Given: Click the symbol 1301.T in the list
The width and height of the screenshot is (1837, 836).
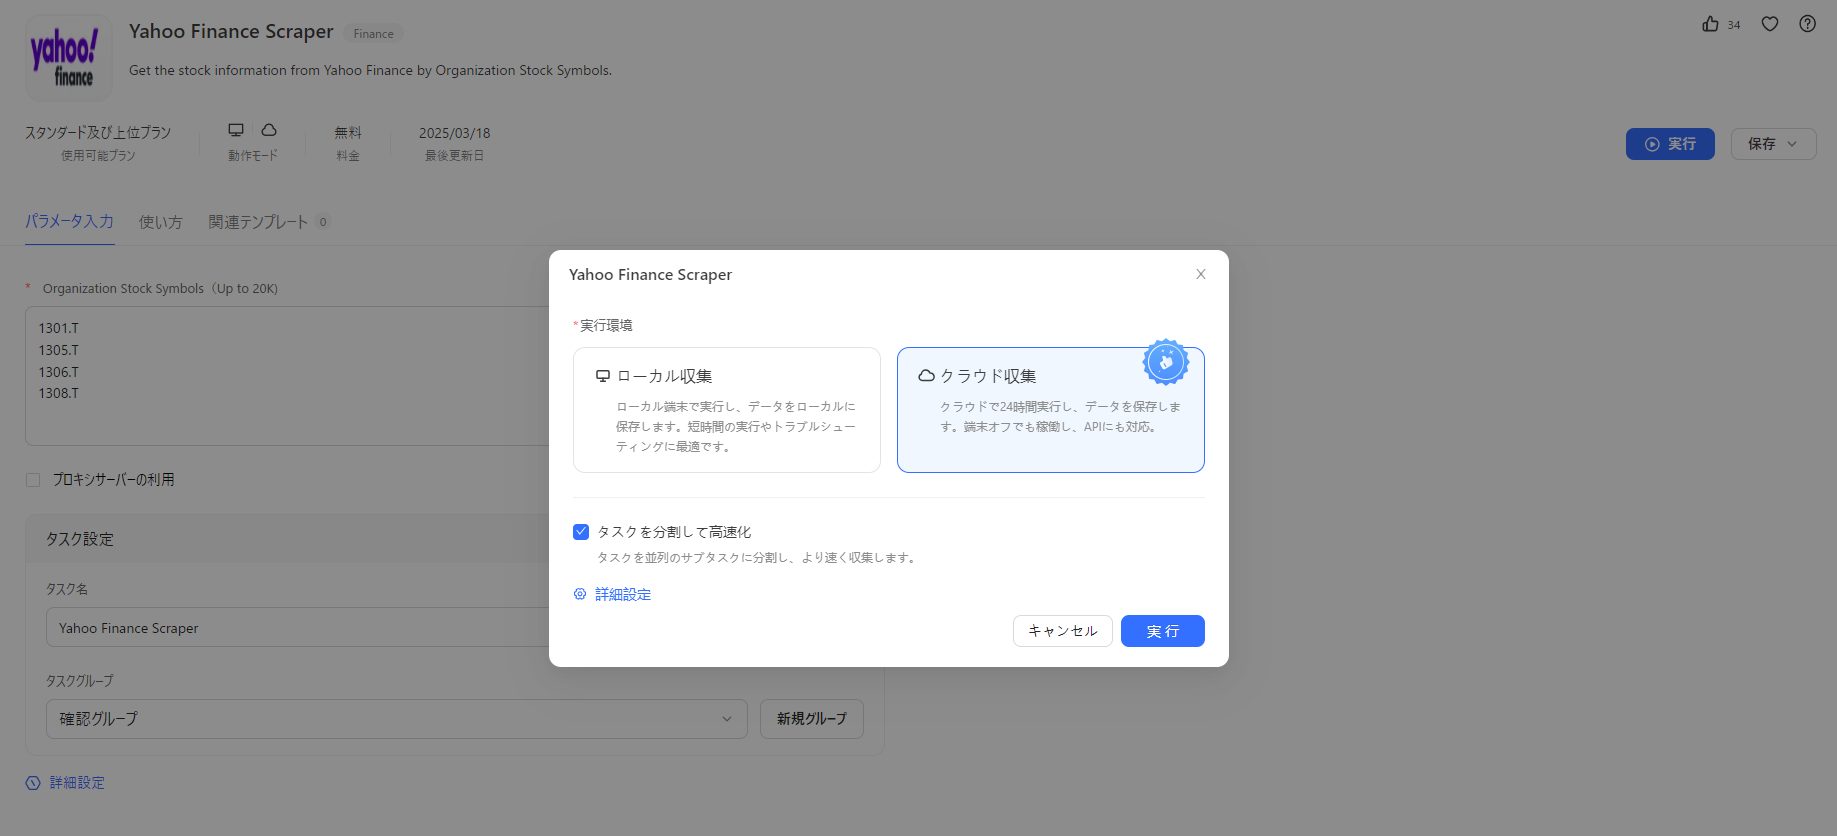Looking at the screenshot, I should tap(59, 328).
